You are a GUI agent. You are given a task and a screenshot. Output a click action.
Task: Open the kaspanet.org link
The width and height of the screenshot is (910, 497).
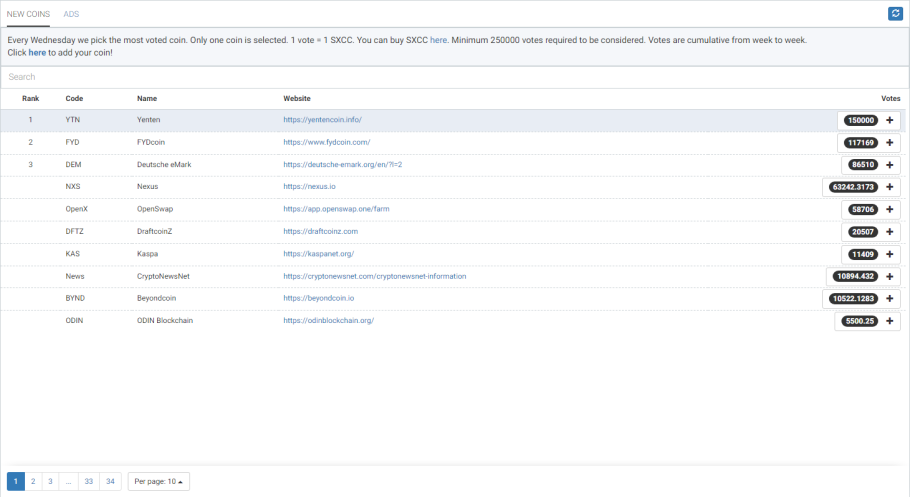coord(319,254)
